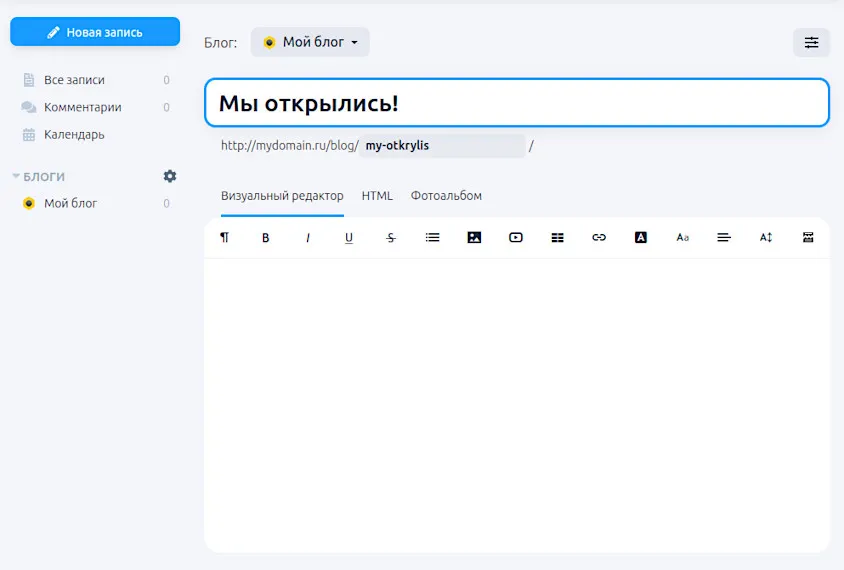Insert a page break (cut) marker

tap(808, 237)
